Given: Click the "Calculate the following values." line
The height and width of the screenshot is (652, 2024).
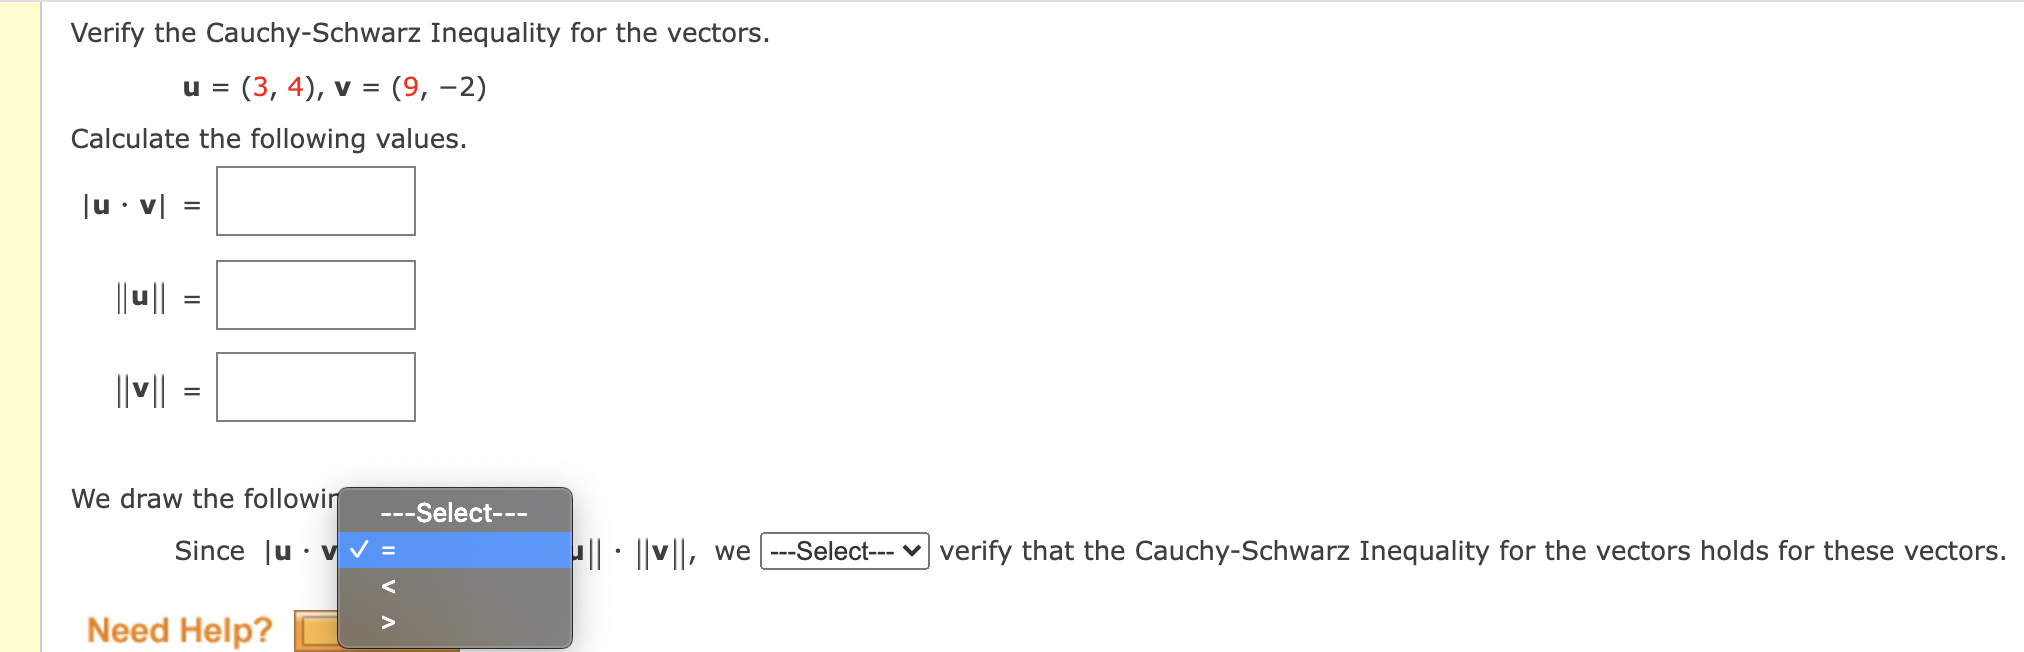Looking at the screenshot, I should 269,139.
